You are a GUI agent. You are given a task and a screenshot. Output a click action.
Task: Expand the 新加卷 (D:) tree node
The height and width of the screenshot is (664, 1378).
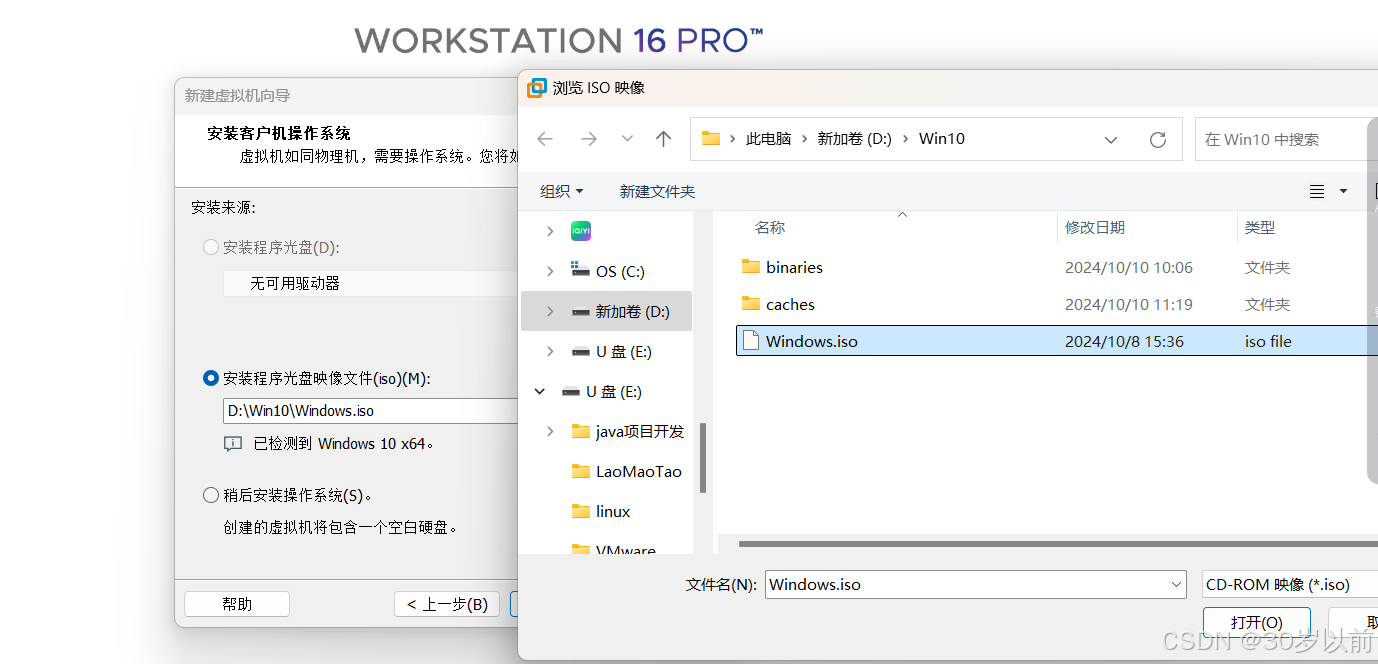550,311
